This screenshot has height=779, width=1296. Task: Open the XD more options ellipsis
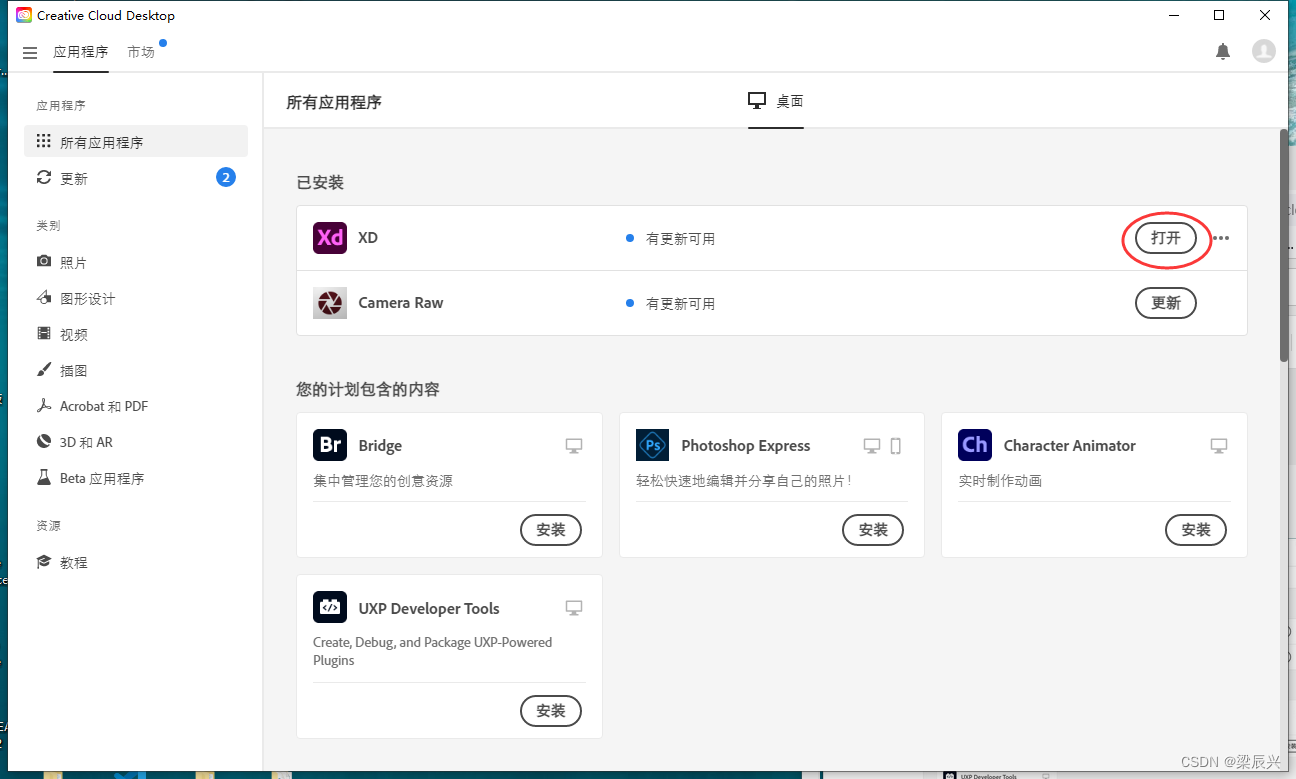click(1221, 238)
